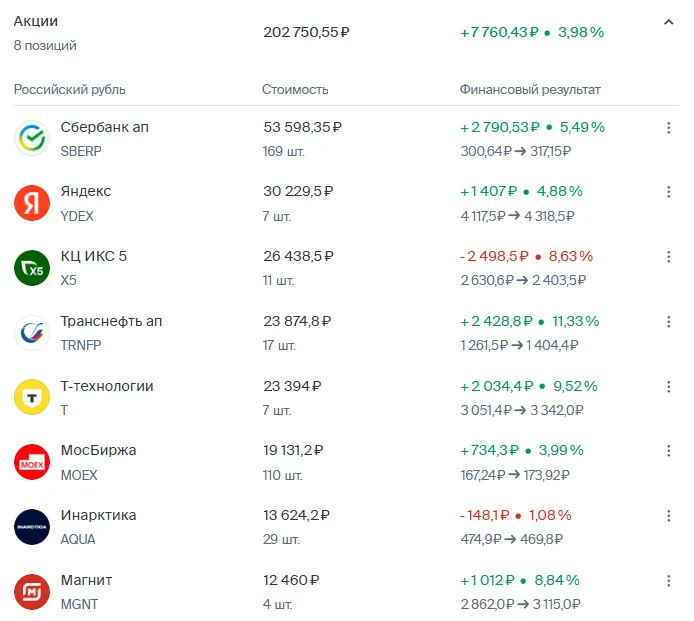This screenshot has height=621, width=694.
Task: Click the Transneft logo icon
Action: pos(32,333)
